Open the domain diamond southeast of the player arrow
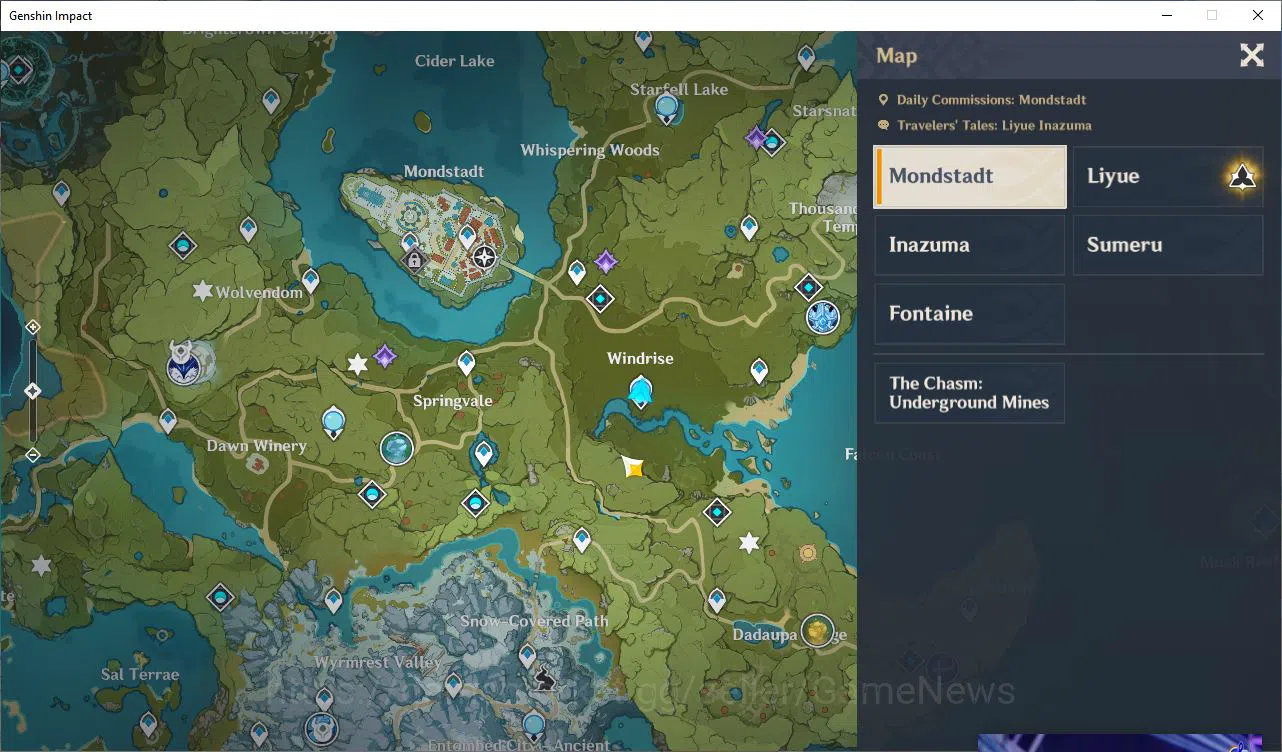This screenshot has height=752, width=1282. coord(717,513)
